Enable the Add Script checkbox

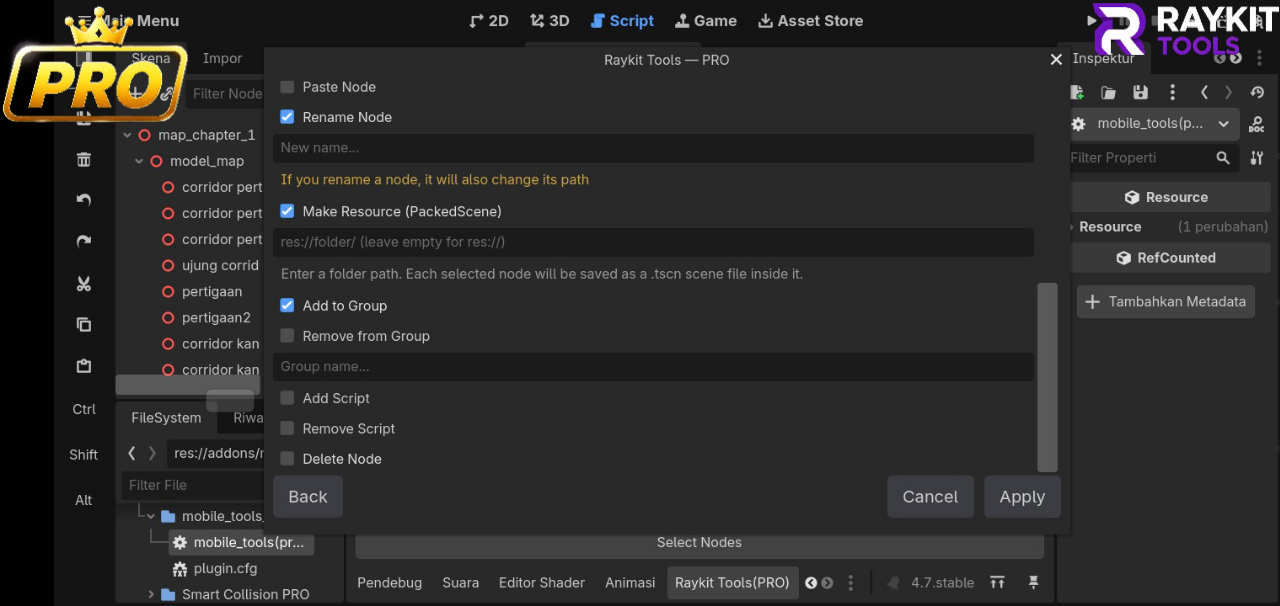pos(287,398)
